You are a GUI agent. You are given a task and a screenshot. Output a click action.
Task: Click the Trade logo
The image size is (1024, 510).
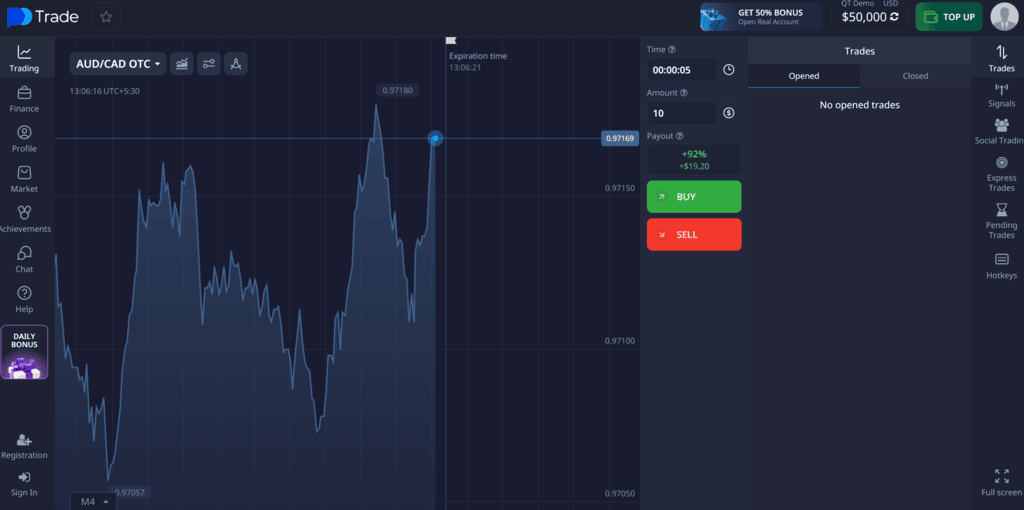click(x=43, y=17)
